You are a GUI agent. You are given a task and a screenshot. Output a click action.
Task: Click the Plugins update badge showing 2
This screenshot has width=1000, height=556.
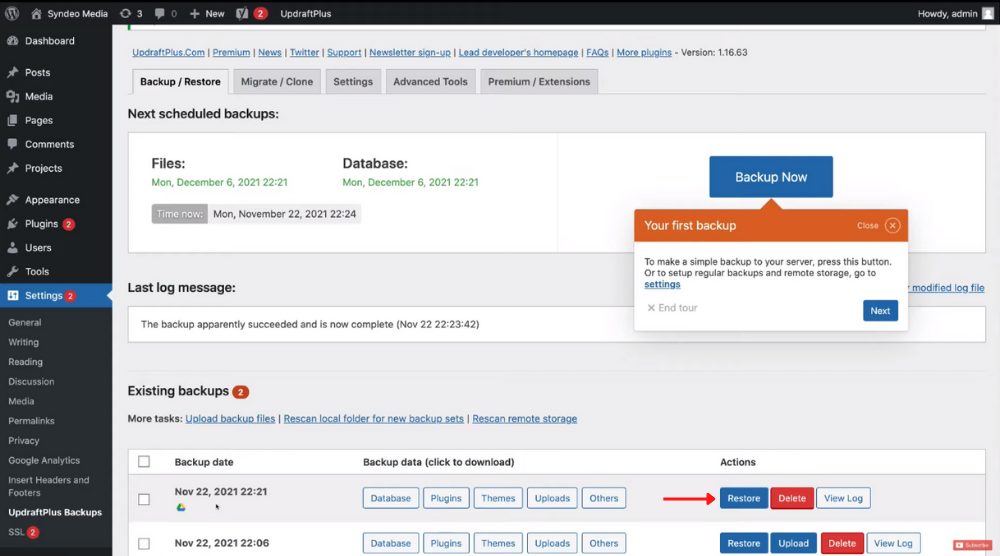[69, 224]
